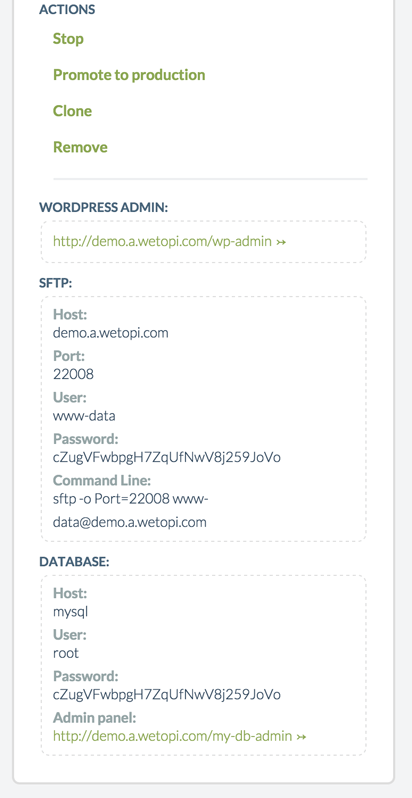The width and height of the screenshot is (412, 798).
Task: Click arrow icon after my-db-admin URL
Action: (x=301, y=736)
